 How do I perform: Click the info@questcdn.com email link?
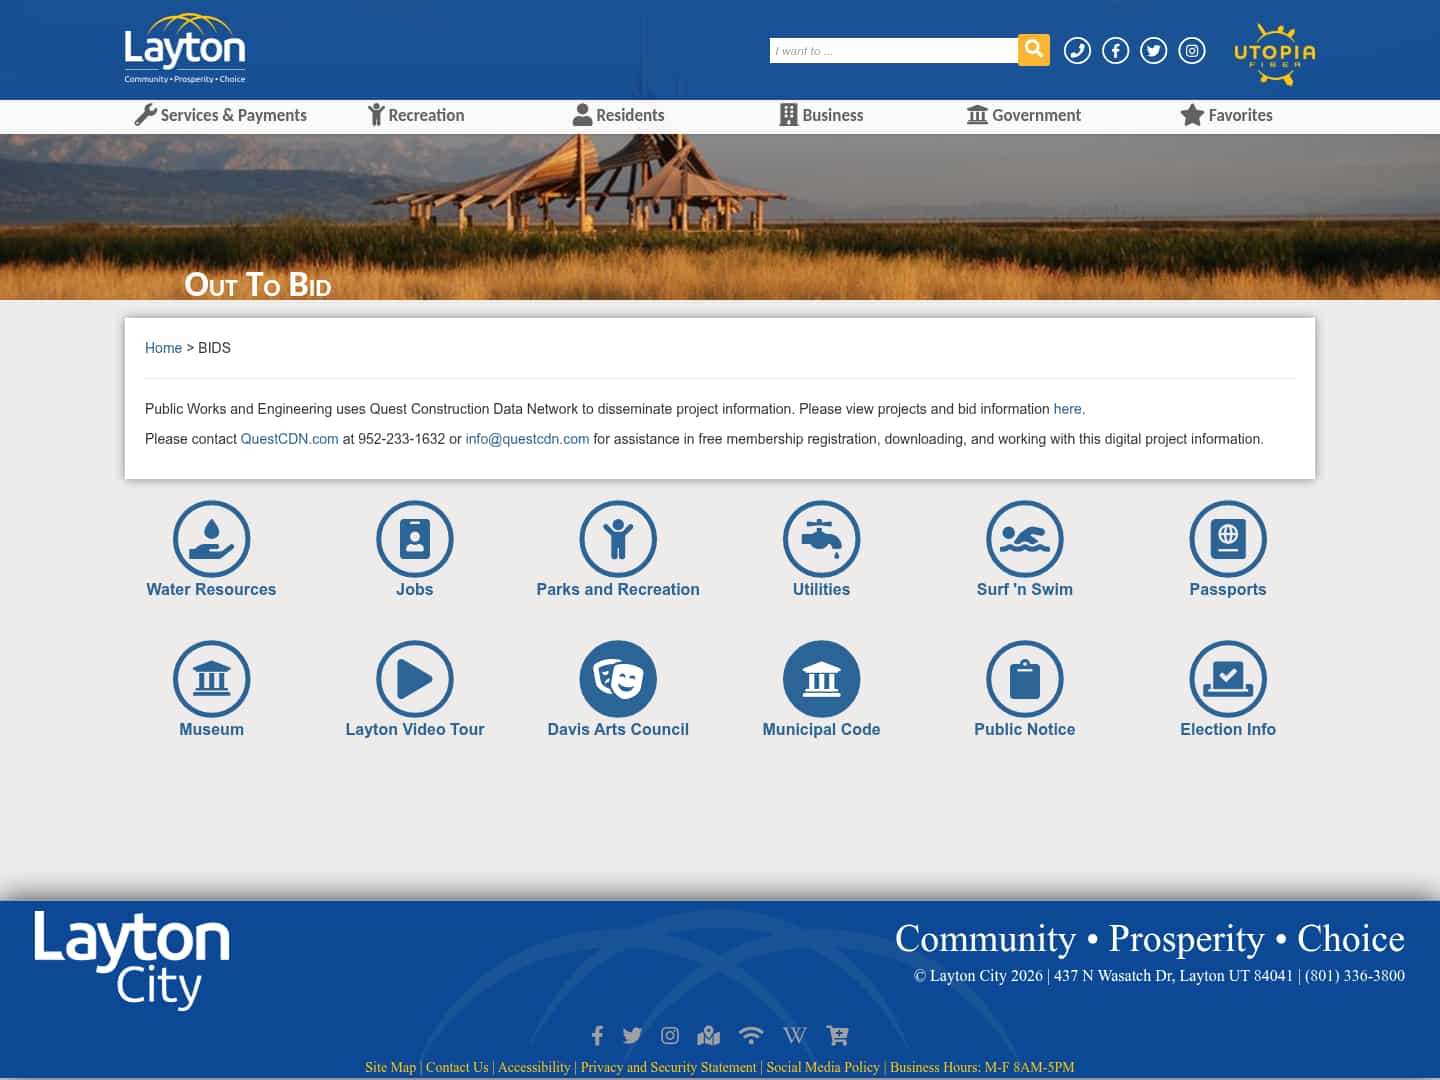(527, 439)
